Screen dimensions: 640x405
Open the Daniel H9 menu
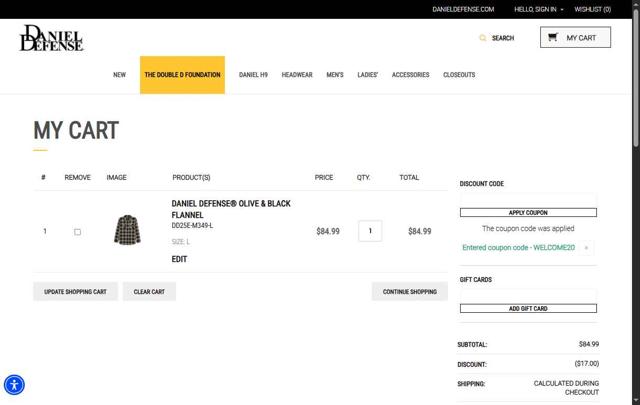pos(253,75)
